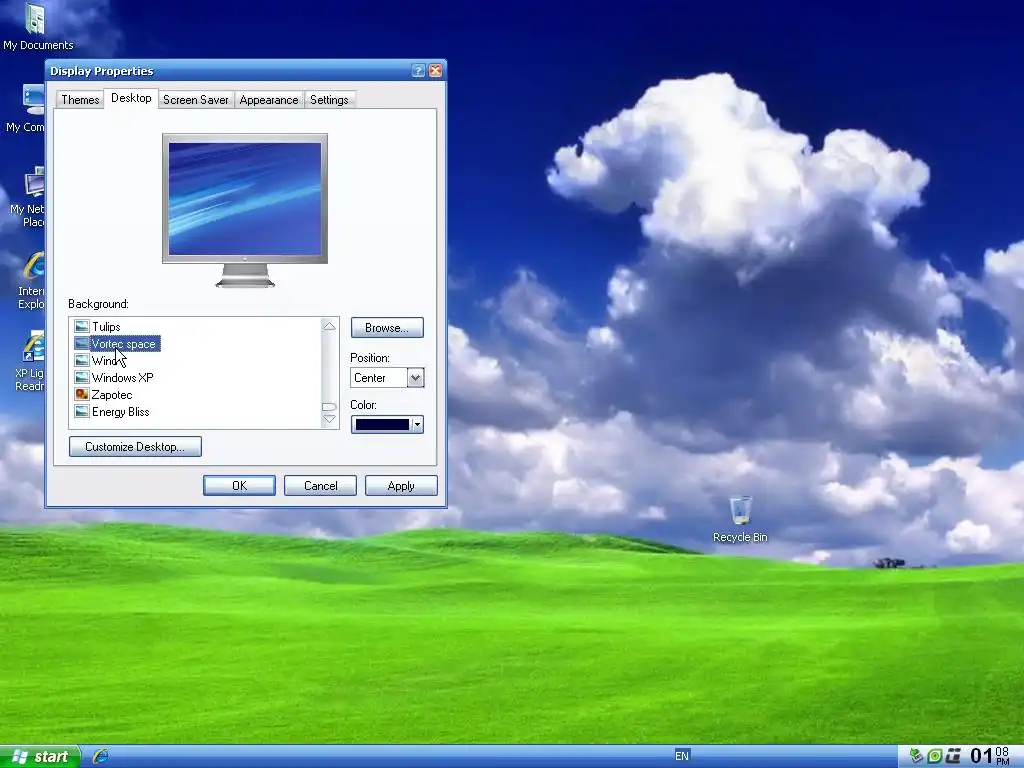This screenshot has height=768, width=1024.
Task: Click the taskbar clock
Action: [x=989, y=756]
